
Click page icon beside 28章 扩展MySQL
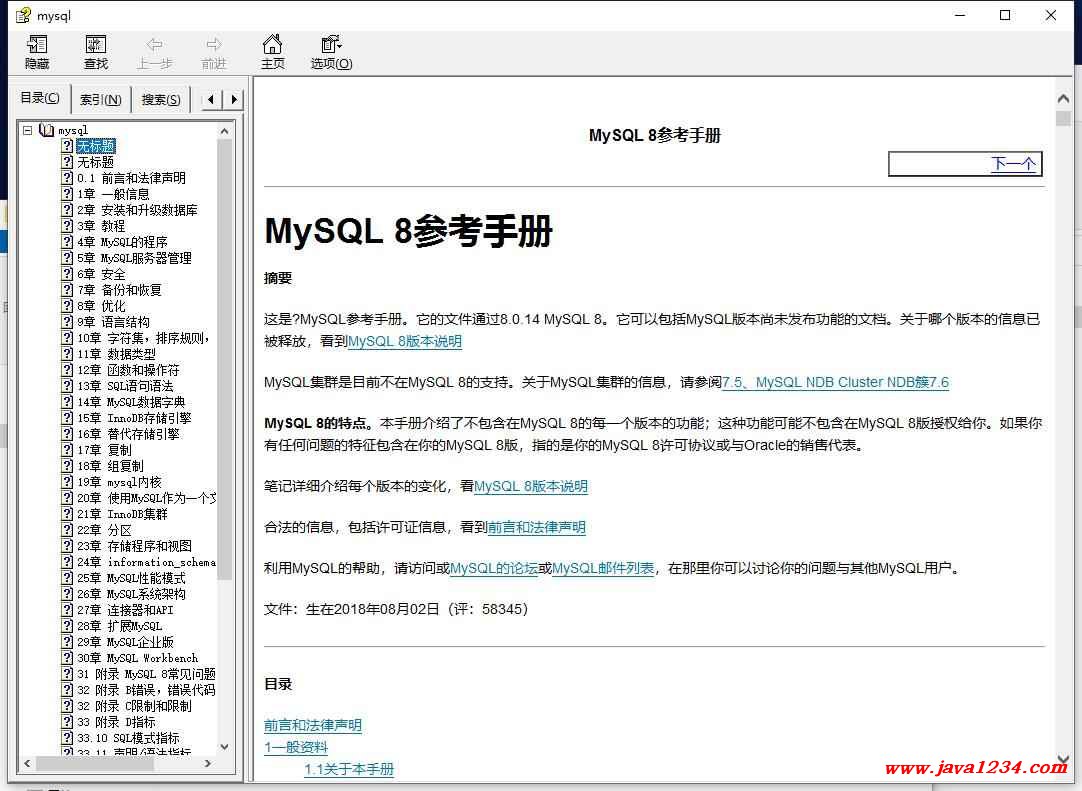tap(67, 626)
